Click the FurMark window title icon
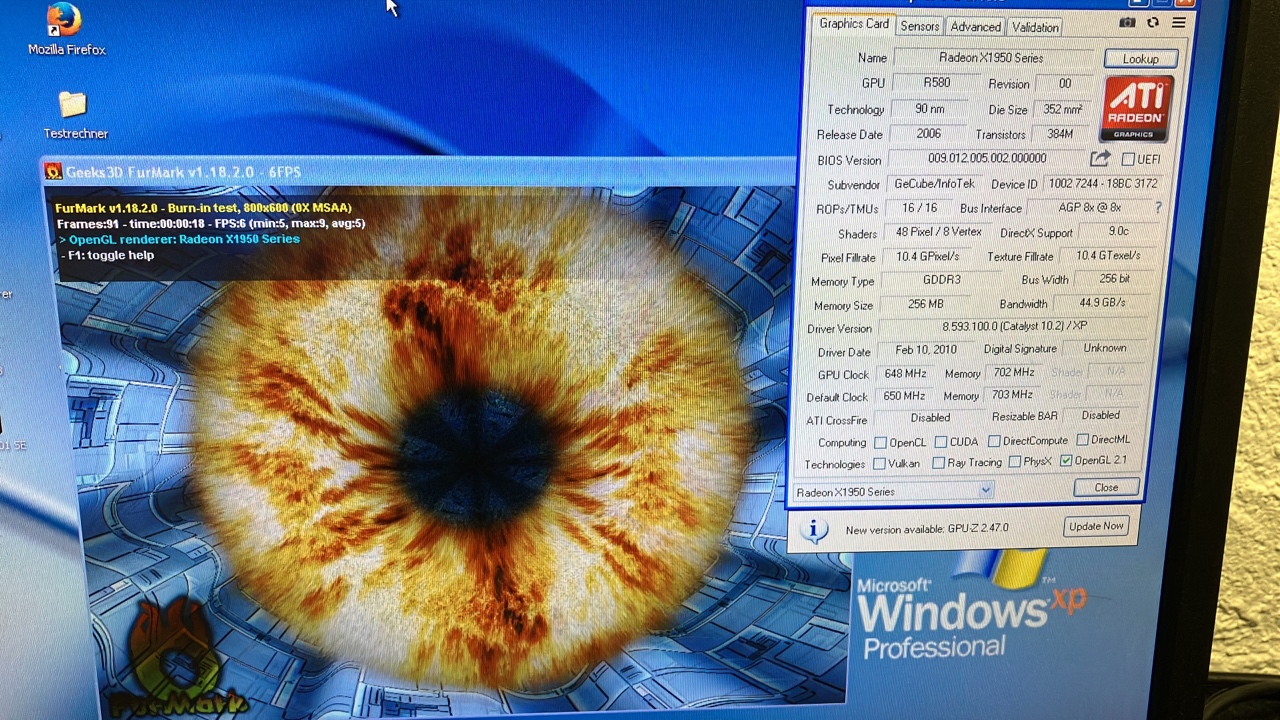 [x=53, y=172]
